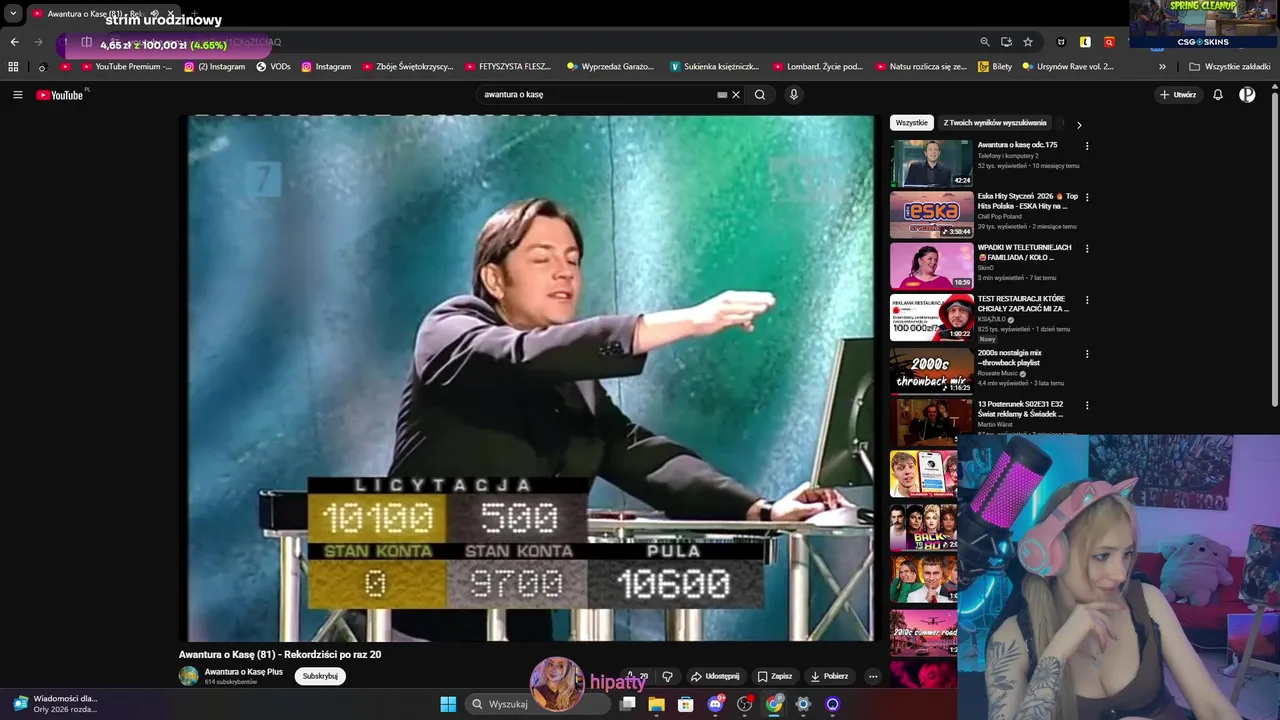Open the VODs bookmark

(273, 67)
